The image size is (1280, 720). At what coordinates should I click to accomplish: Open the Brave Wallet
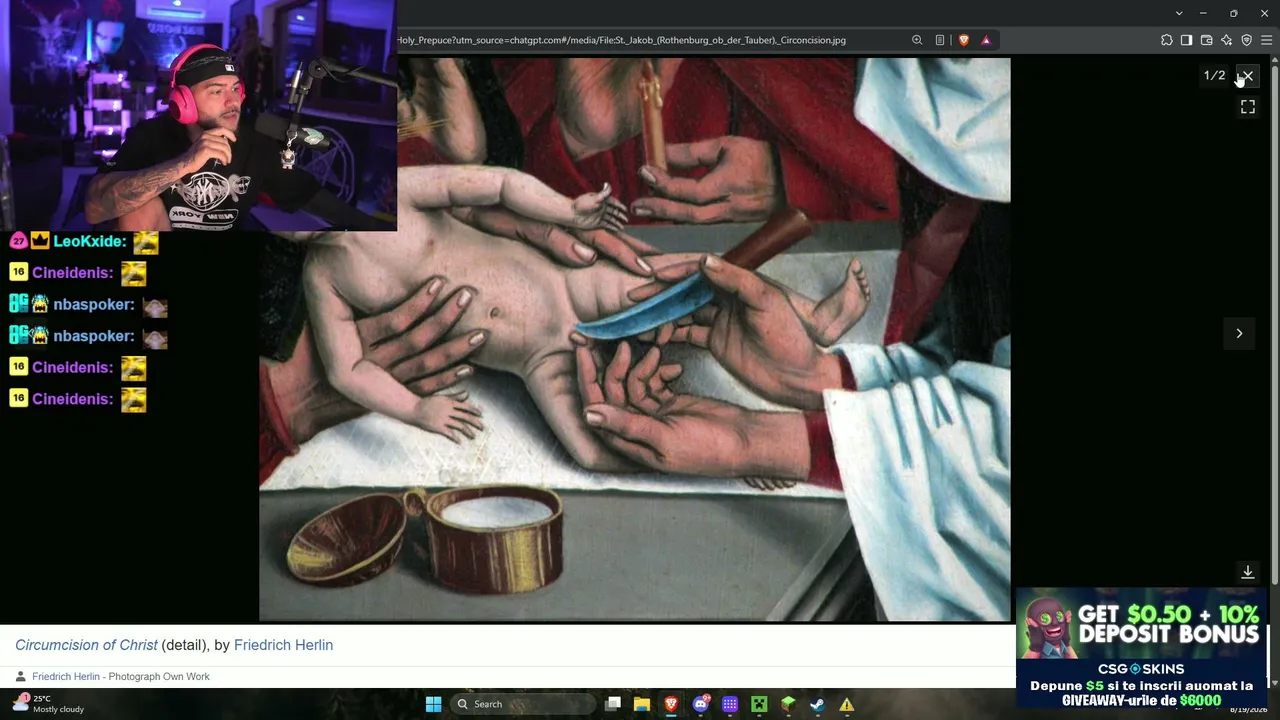(x=1207, y=40)
